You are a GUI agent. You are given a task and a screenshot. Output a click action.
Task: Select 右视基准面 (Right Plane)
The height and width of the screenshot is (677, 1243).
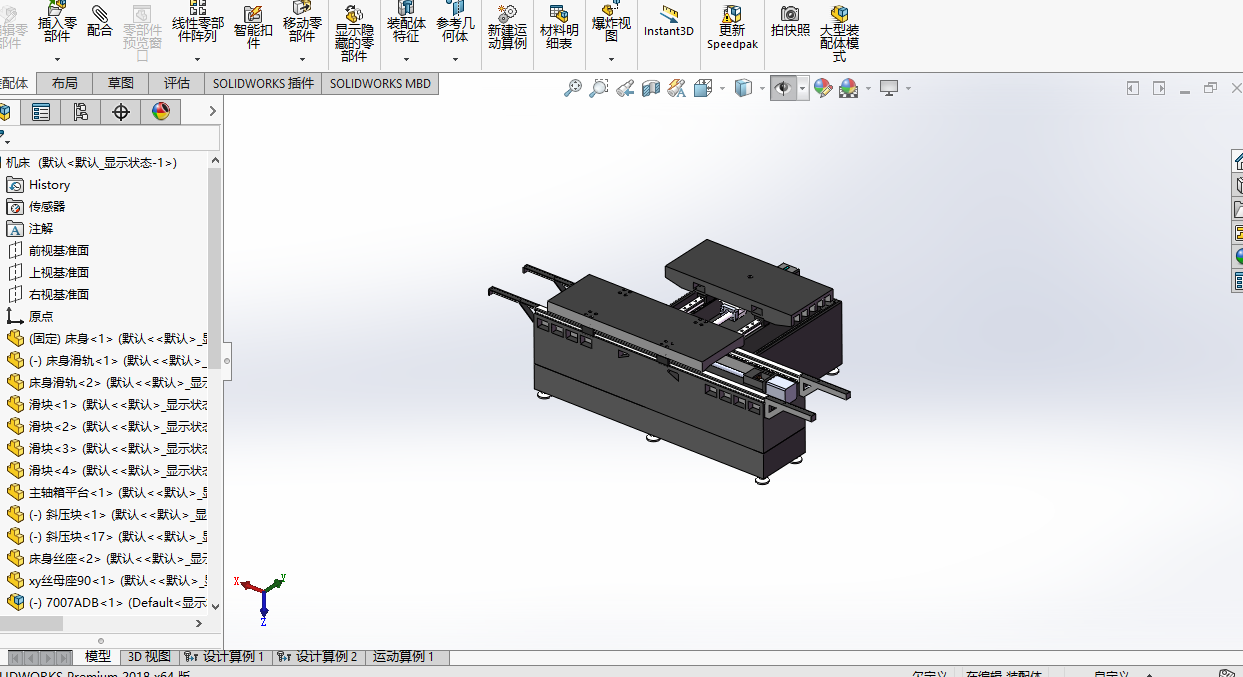coord(58,295)
